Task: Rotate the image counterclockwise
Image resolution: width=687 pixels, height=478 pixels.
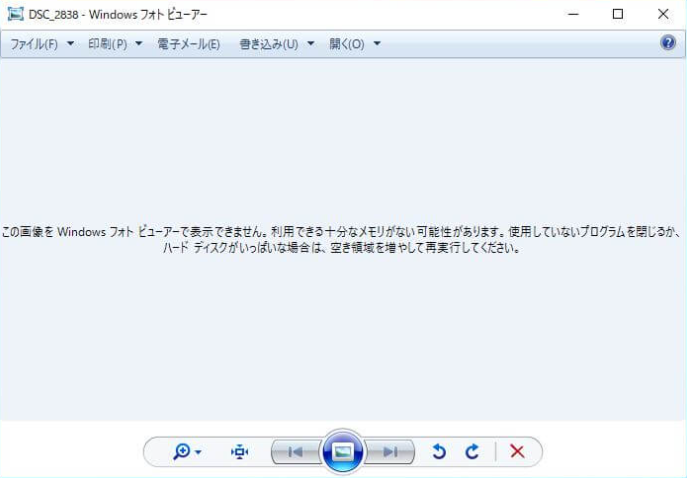Action: (439, 451)
